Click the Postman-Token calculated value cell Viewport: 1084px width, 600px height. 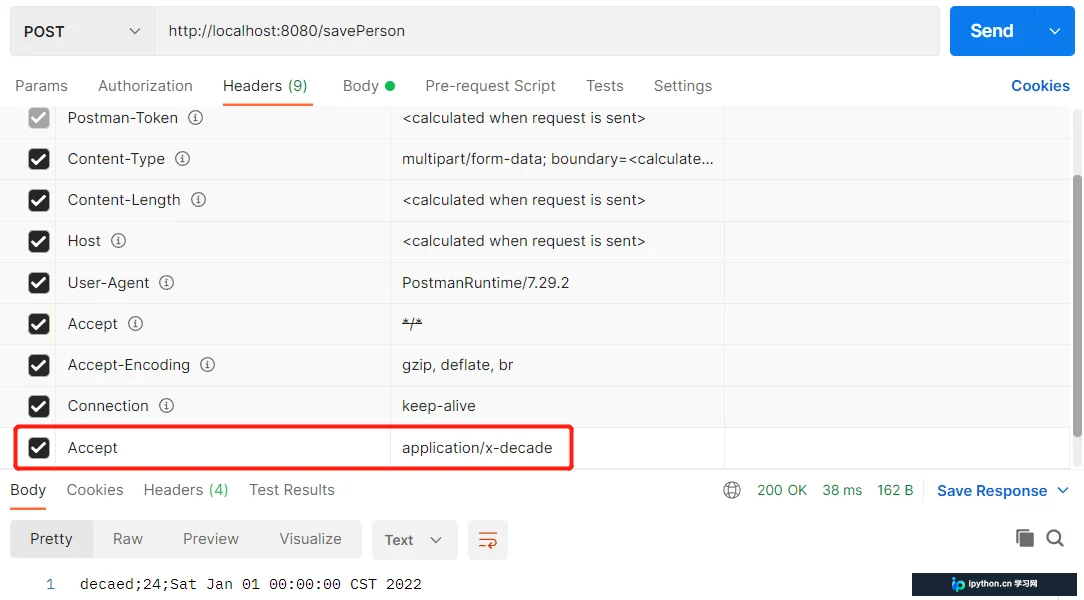557,118
